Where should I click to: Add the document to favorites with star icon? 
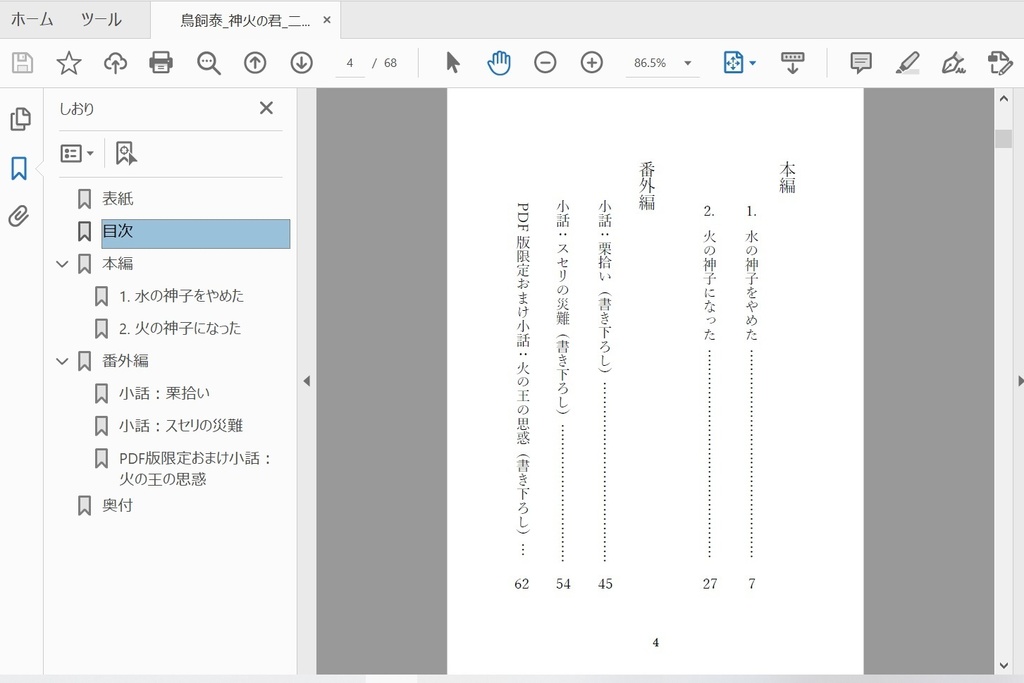tap(68, 62)
